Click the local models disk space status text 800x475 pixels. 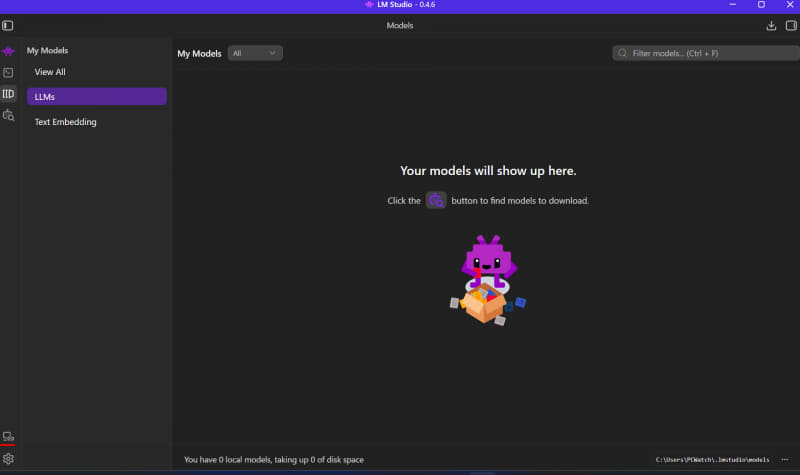[x=273, y=460]
